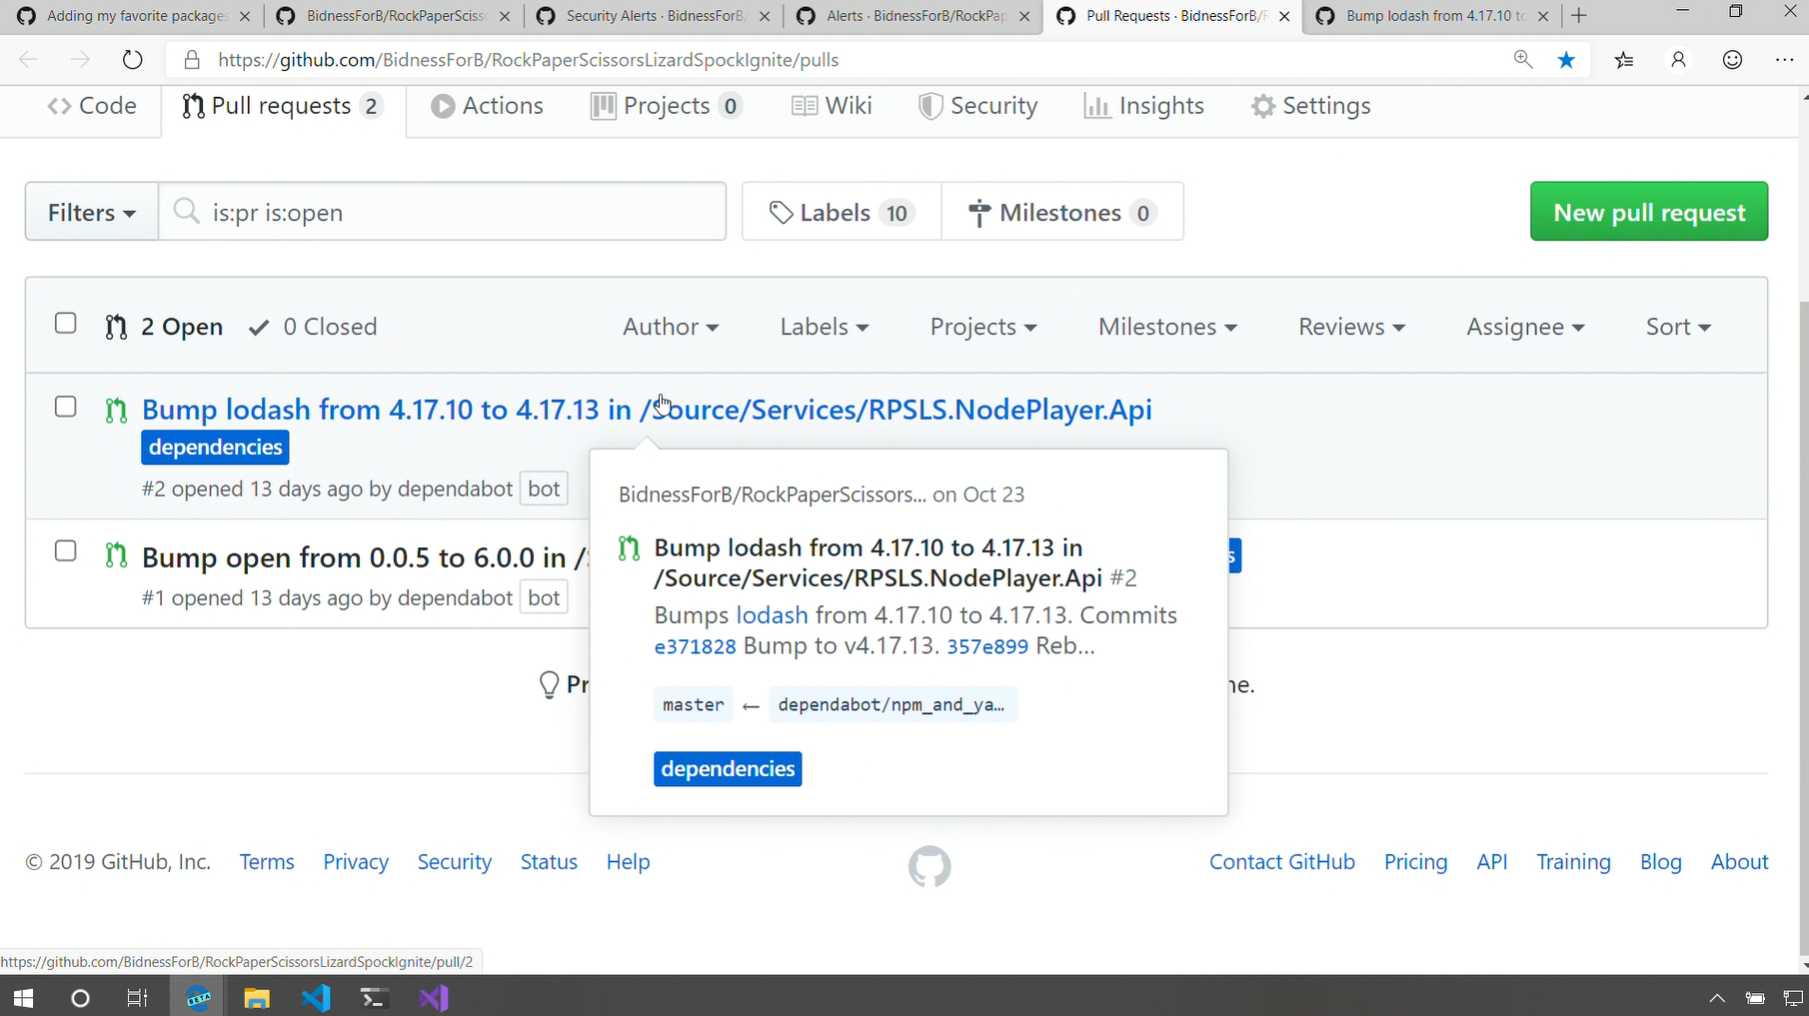Image resolution: width=1809 pixels, height=1016 pixels.
Task: Expand the Author filter dropdown
Action: click(670, 327)
